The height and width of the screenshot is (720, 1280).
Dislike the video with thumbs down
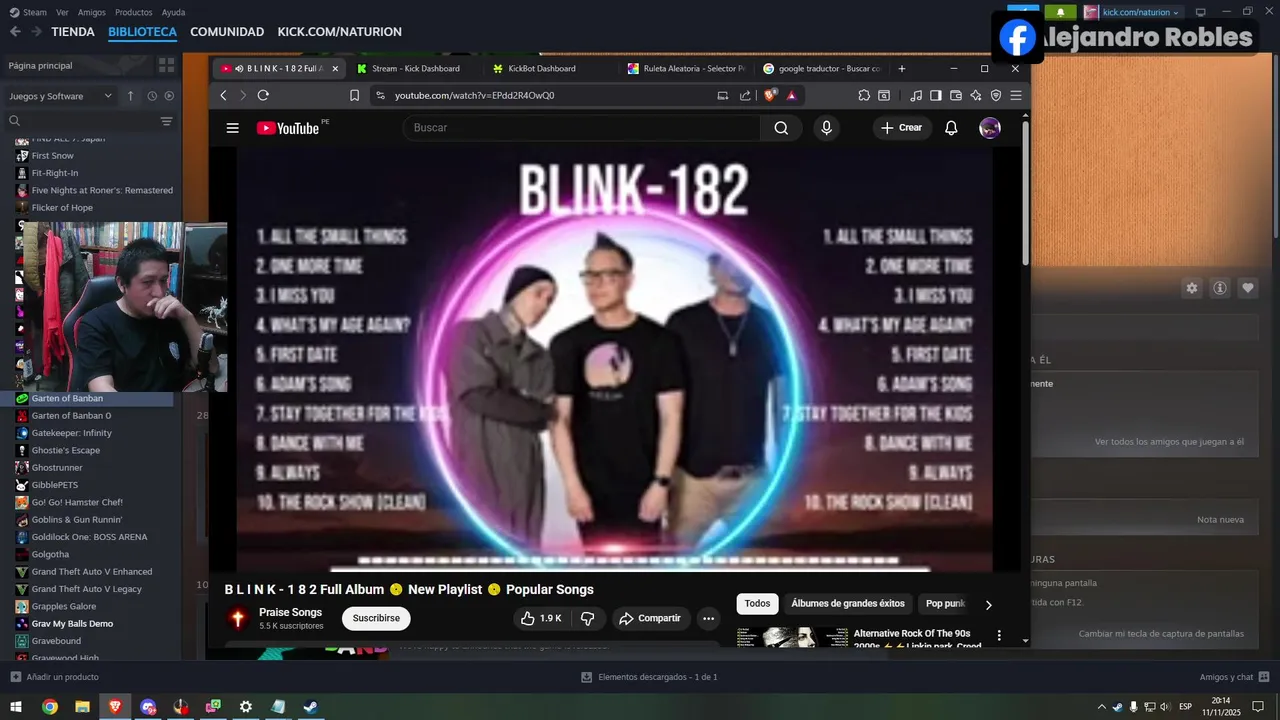coord(588,618)
